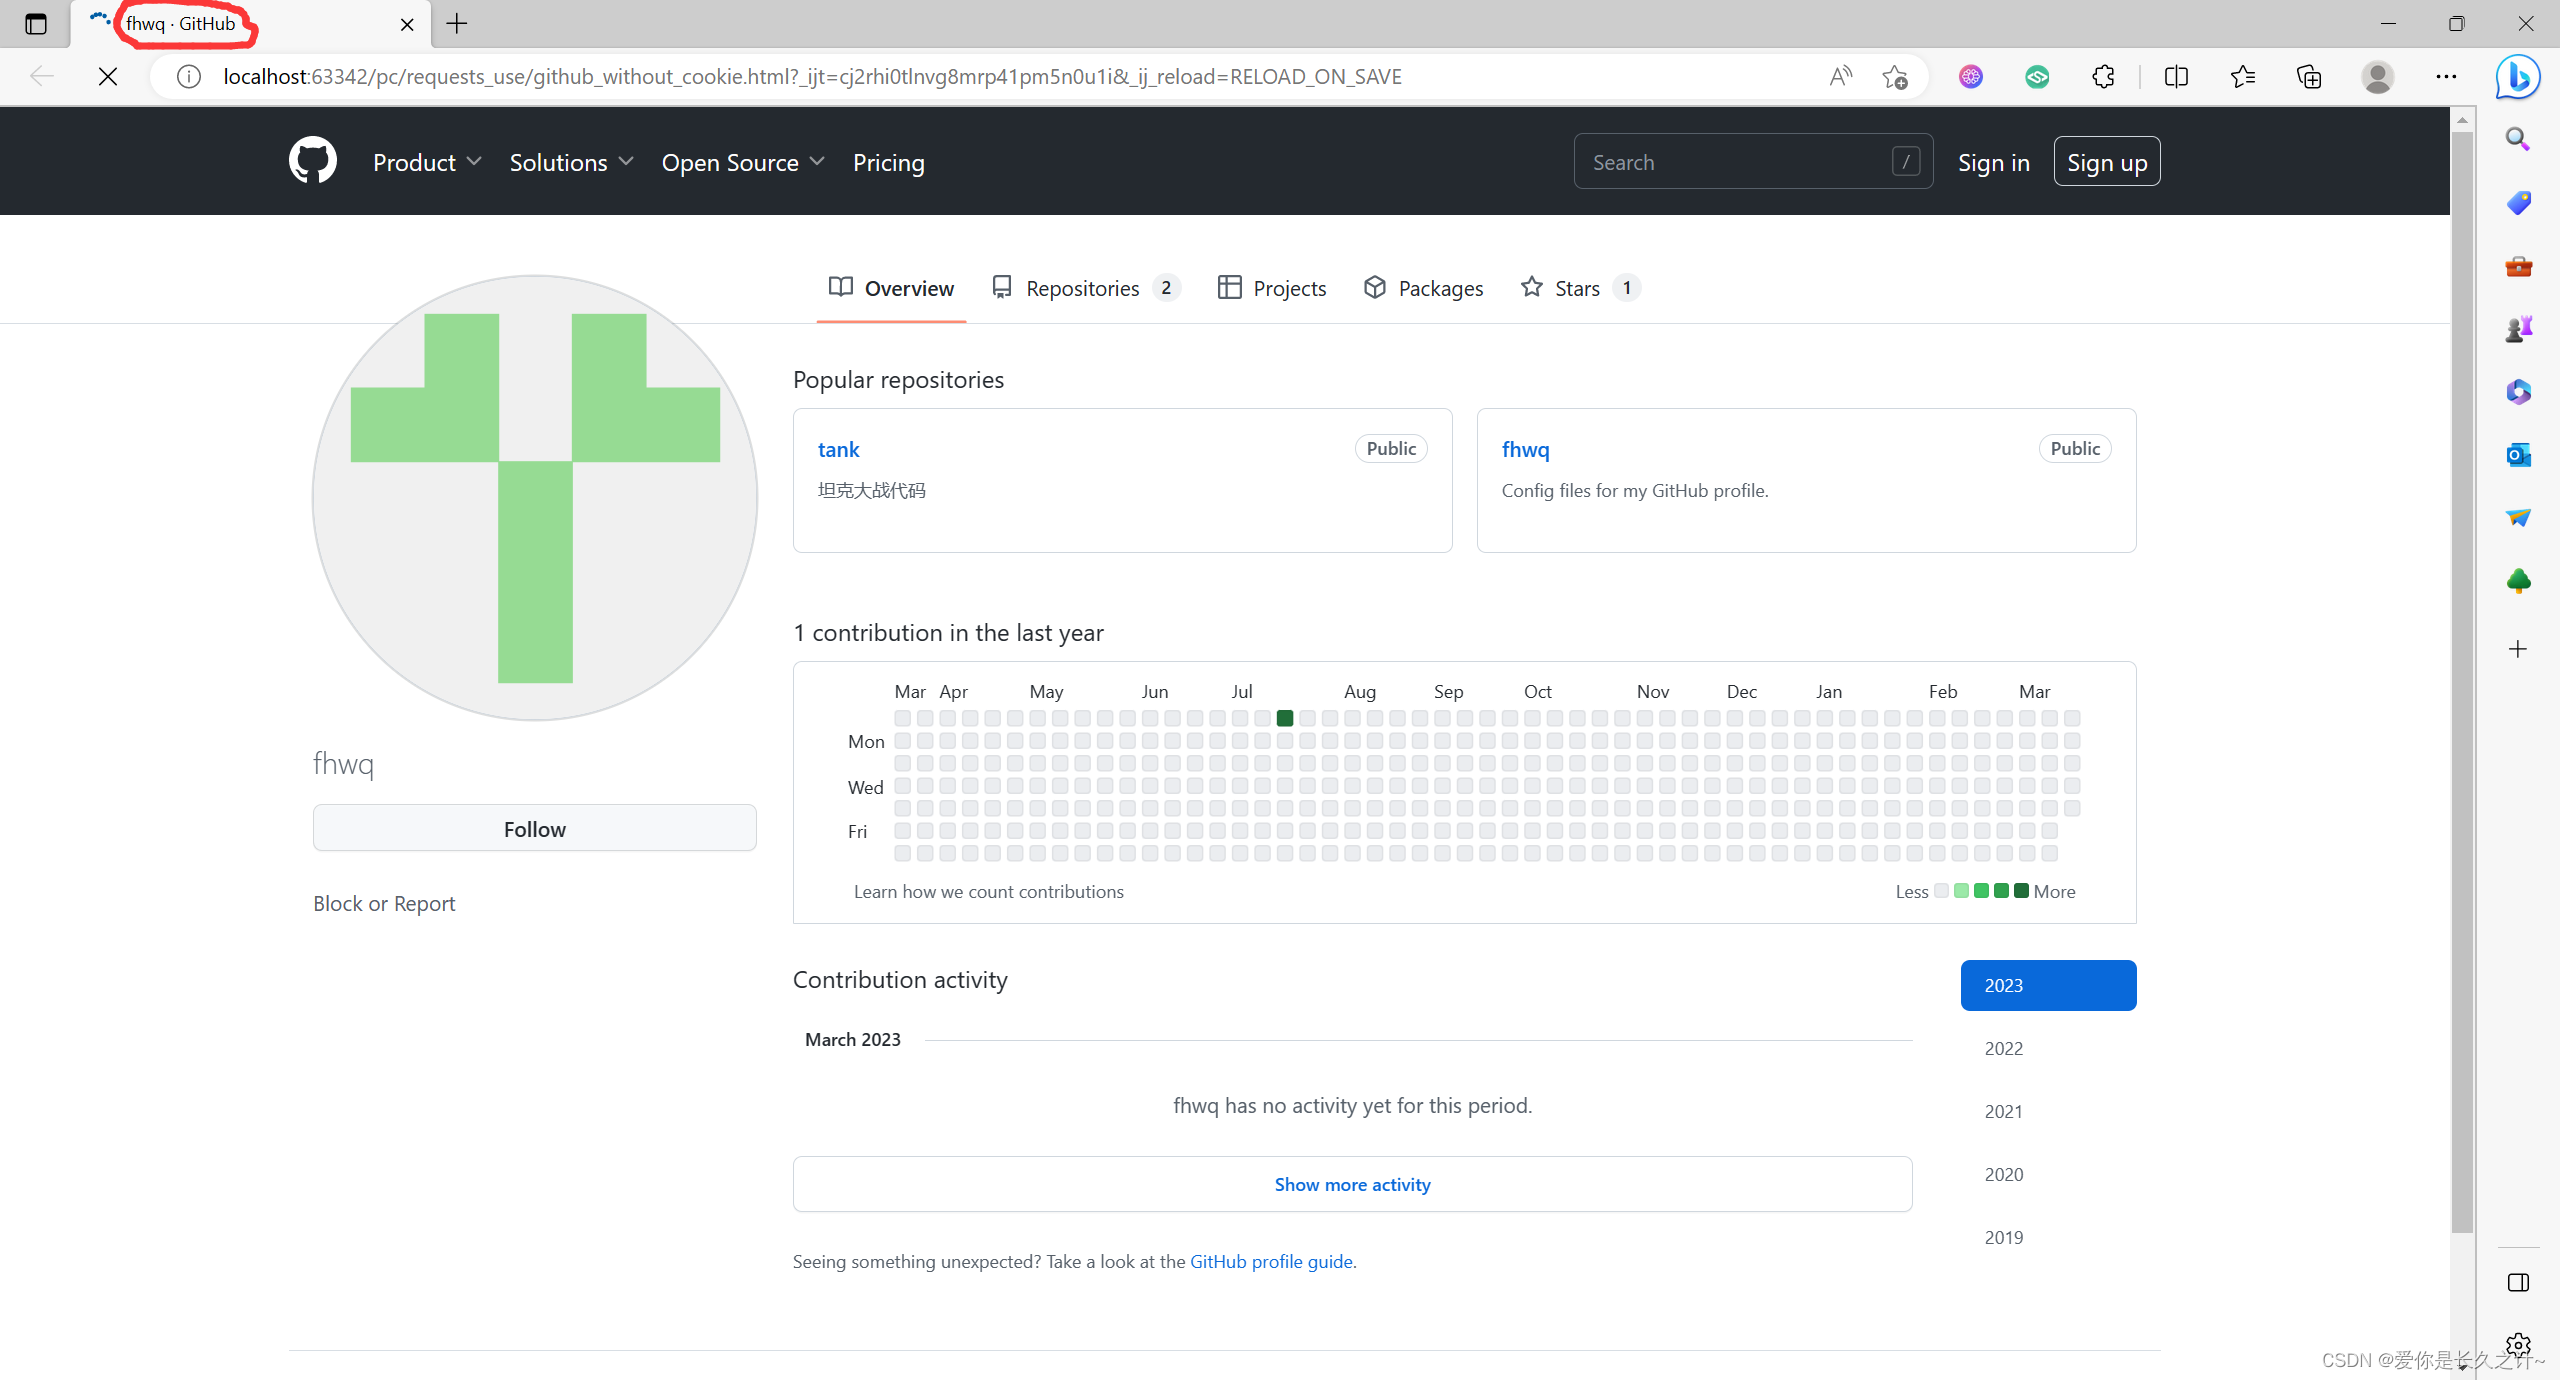This screenshot has width=2560, height=1380.
Task: Click the browser extensions icon
Action: pyautogui.click(x=2101, y=76)
